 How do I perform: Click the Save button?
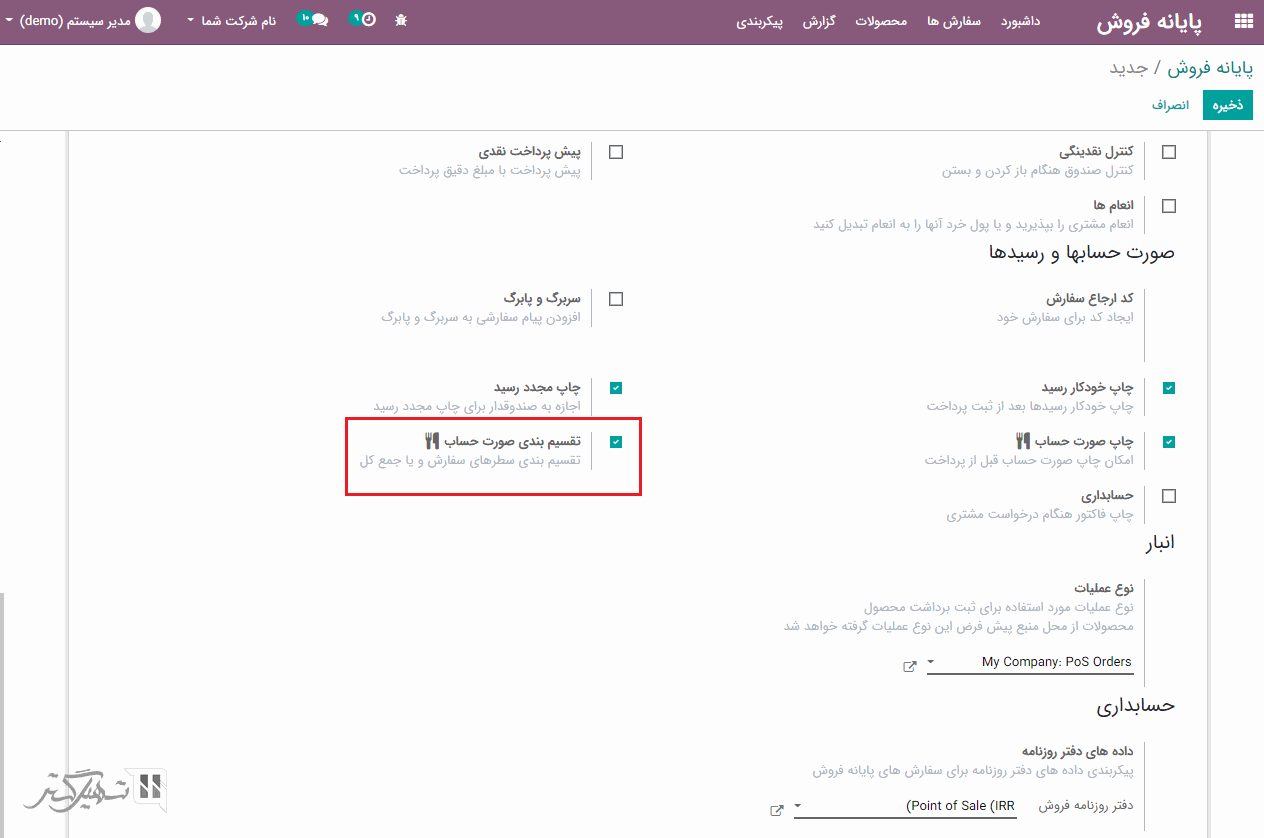click(x=1227, y=105)
